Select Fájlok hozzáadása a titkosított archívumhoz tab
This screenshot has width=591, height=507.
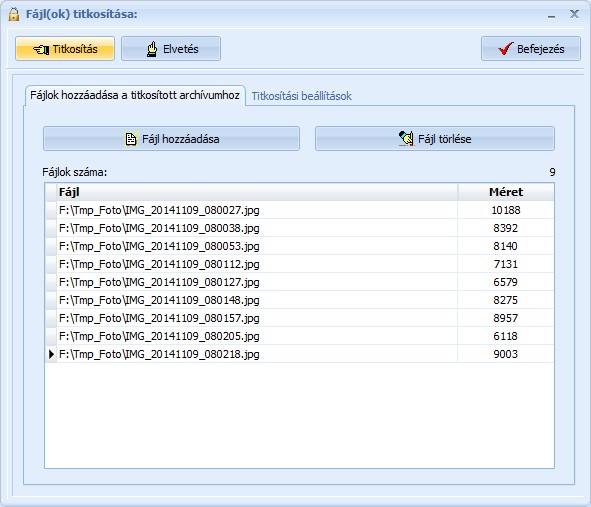(x=135, y=95)
